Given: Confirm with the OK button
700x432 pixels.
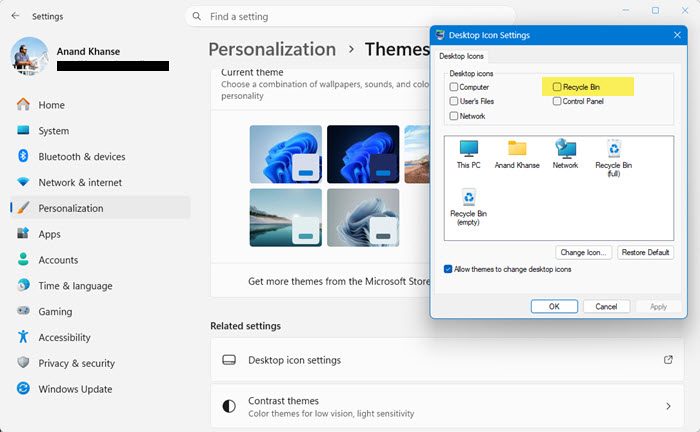Looking at the screenshot, I should pyautogui.click(x=554, y=307).
